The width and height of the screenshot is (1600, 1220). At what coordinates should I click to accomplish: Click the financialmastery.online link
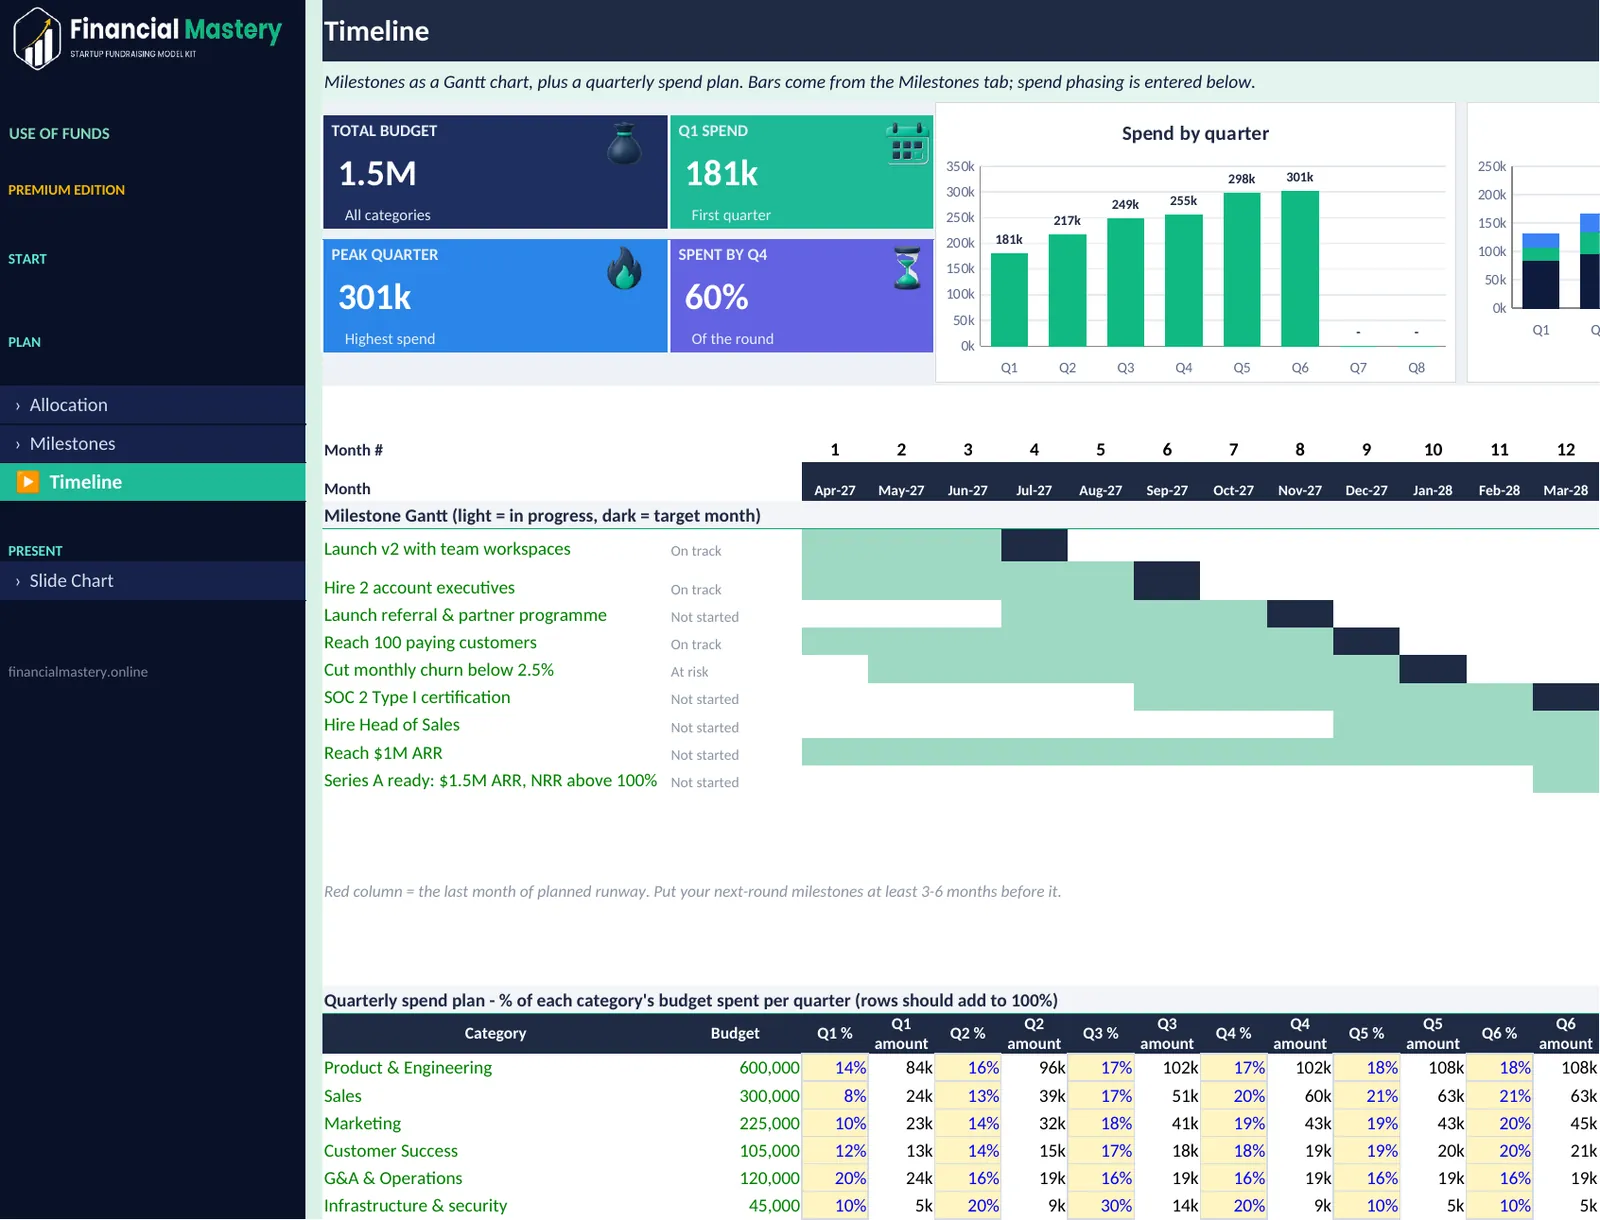[x=78, y=672]
